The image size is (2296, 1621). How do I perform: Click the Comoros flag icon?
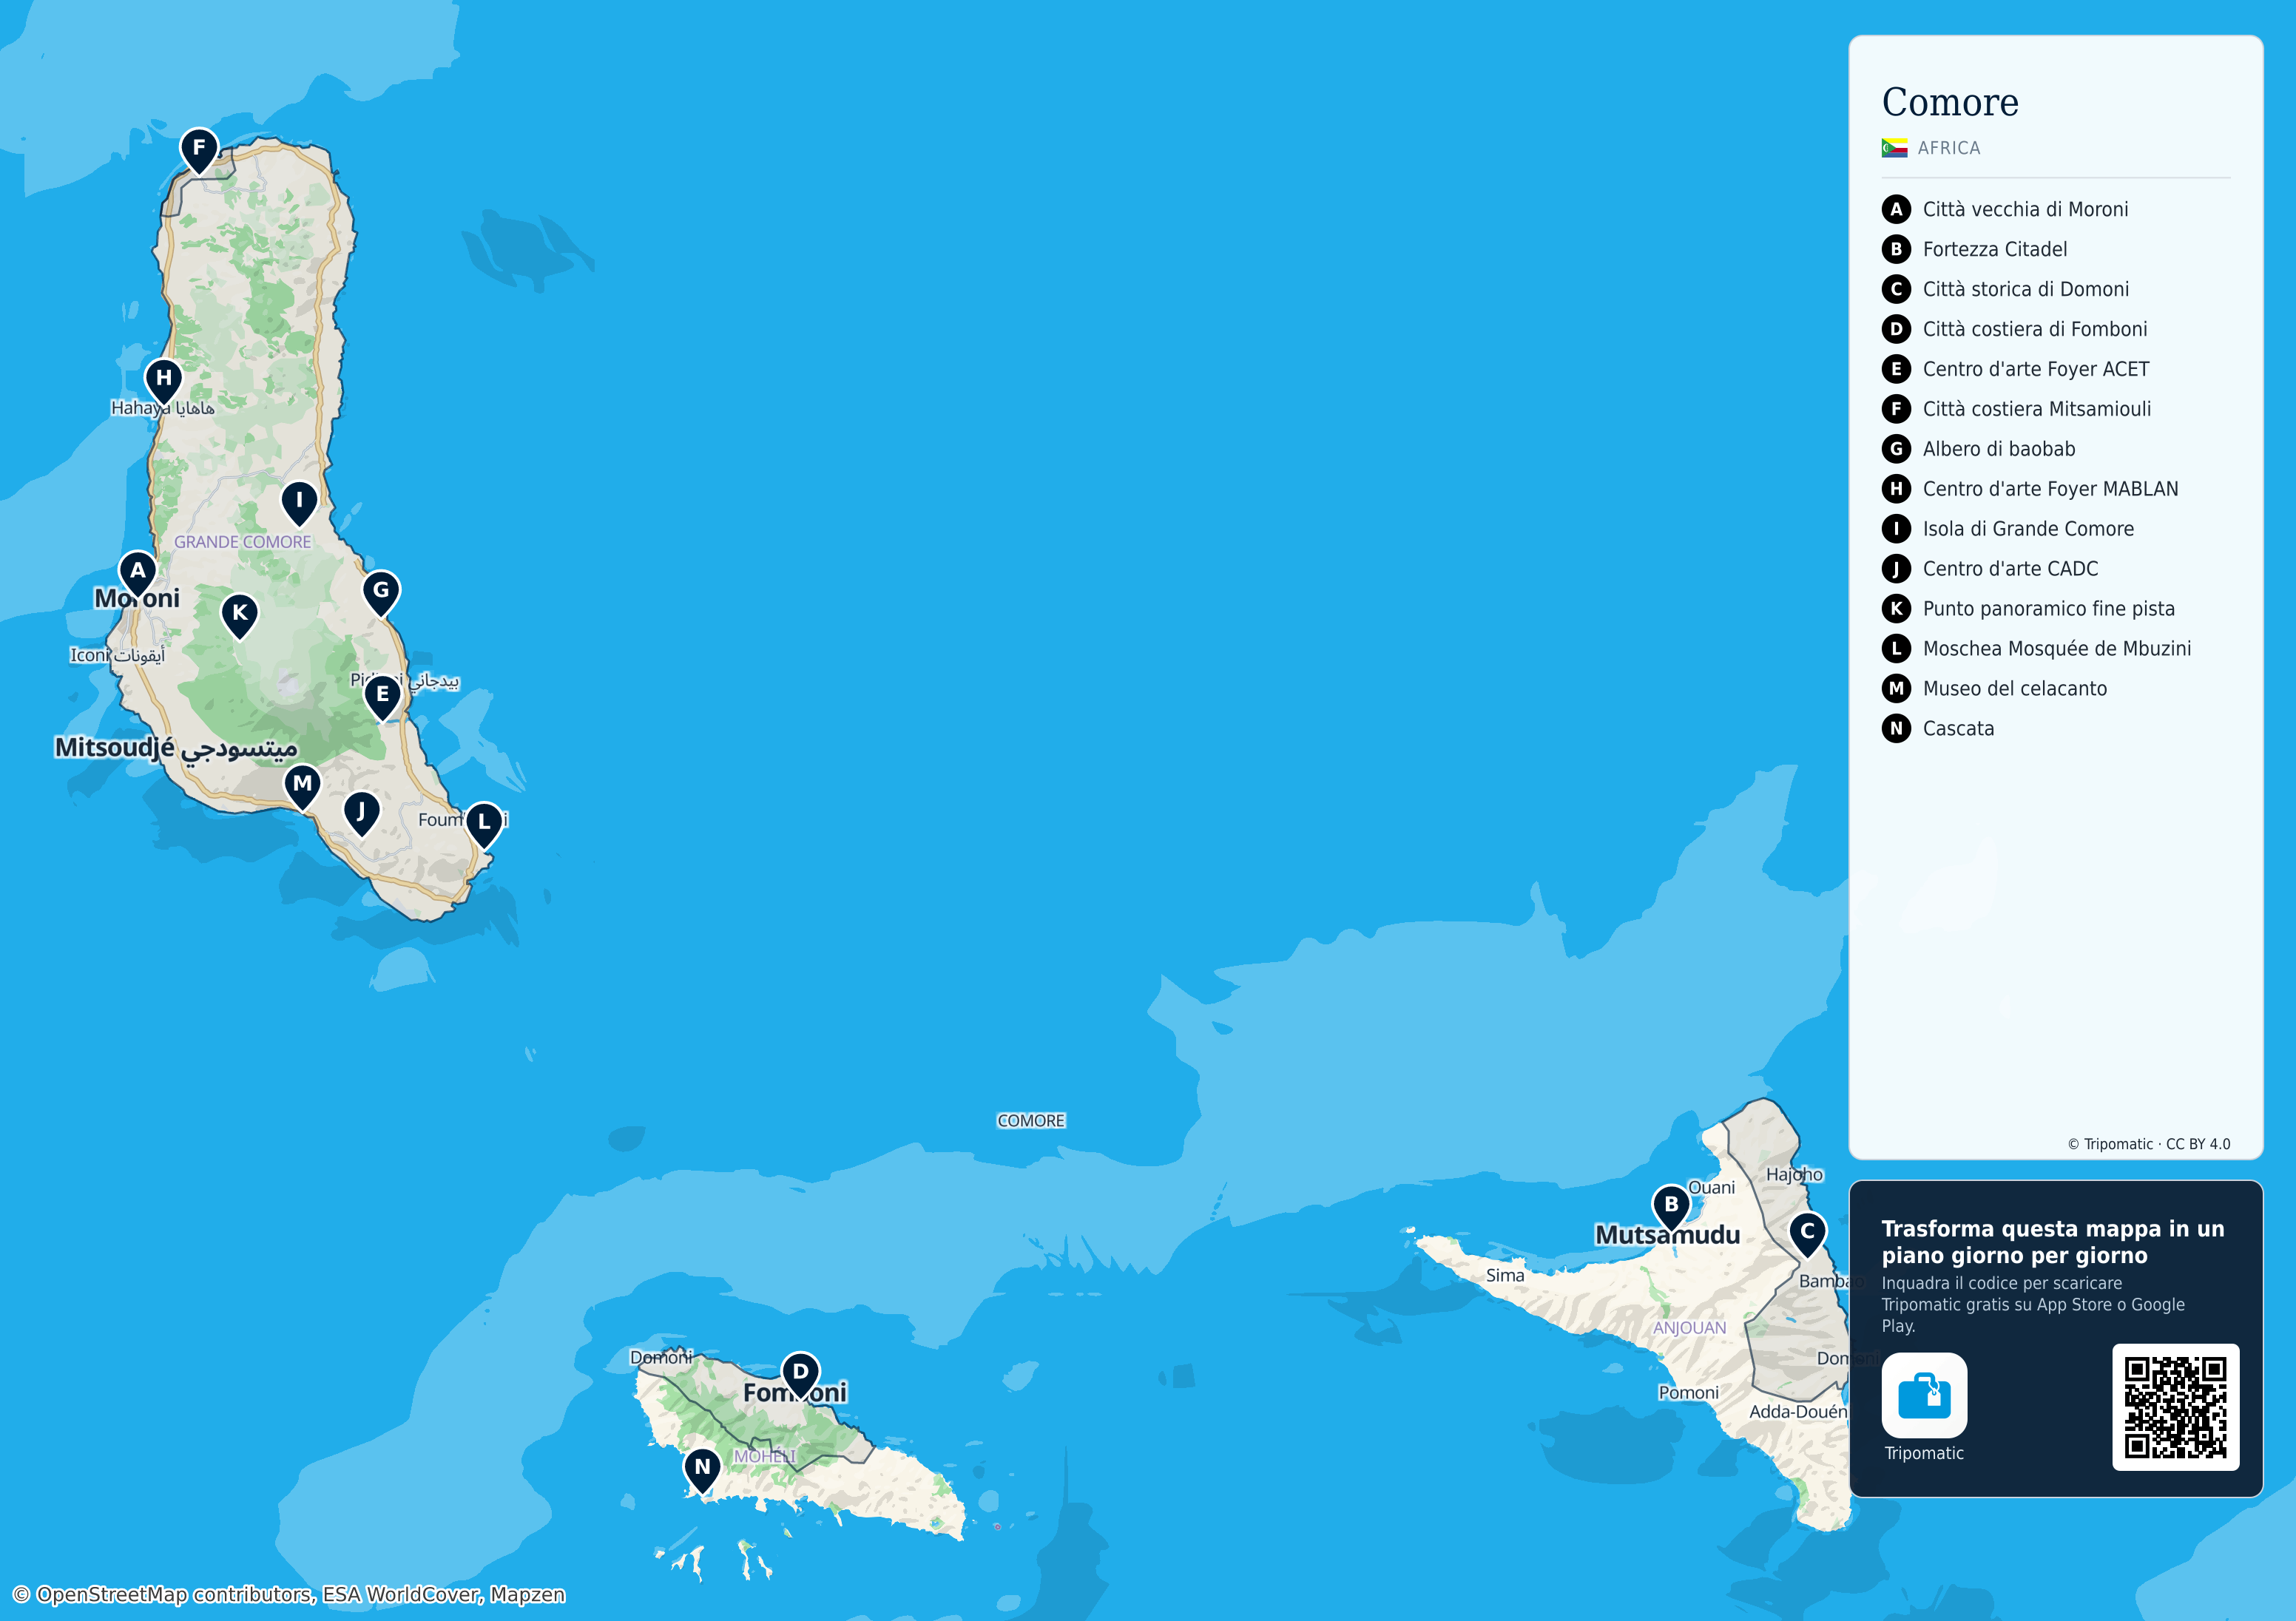pos(1894,148)
